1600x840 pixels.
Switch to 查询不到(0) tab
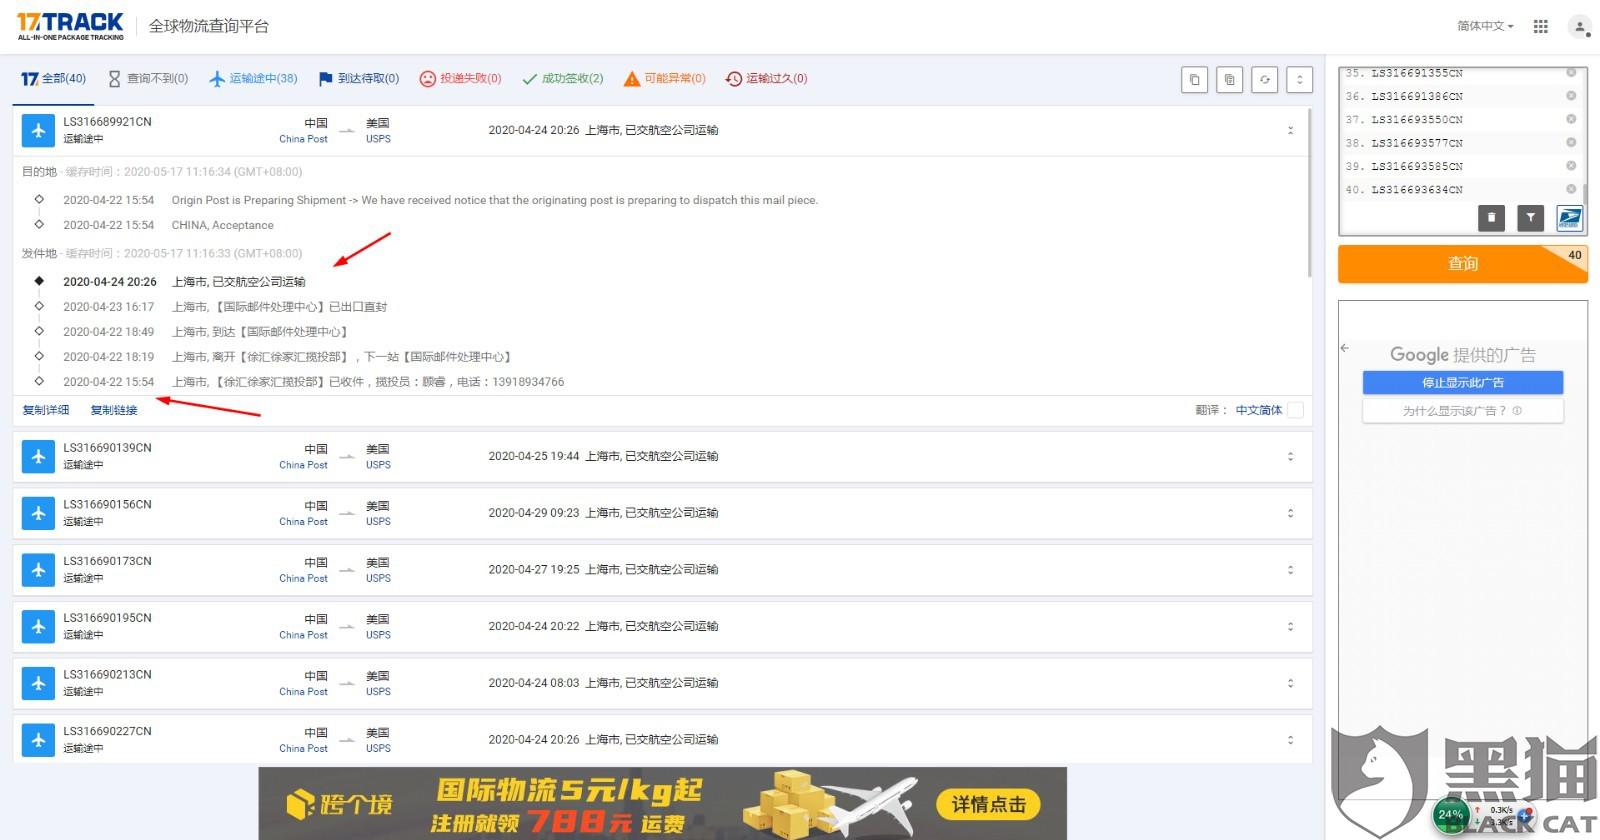[148, 79]
